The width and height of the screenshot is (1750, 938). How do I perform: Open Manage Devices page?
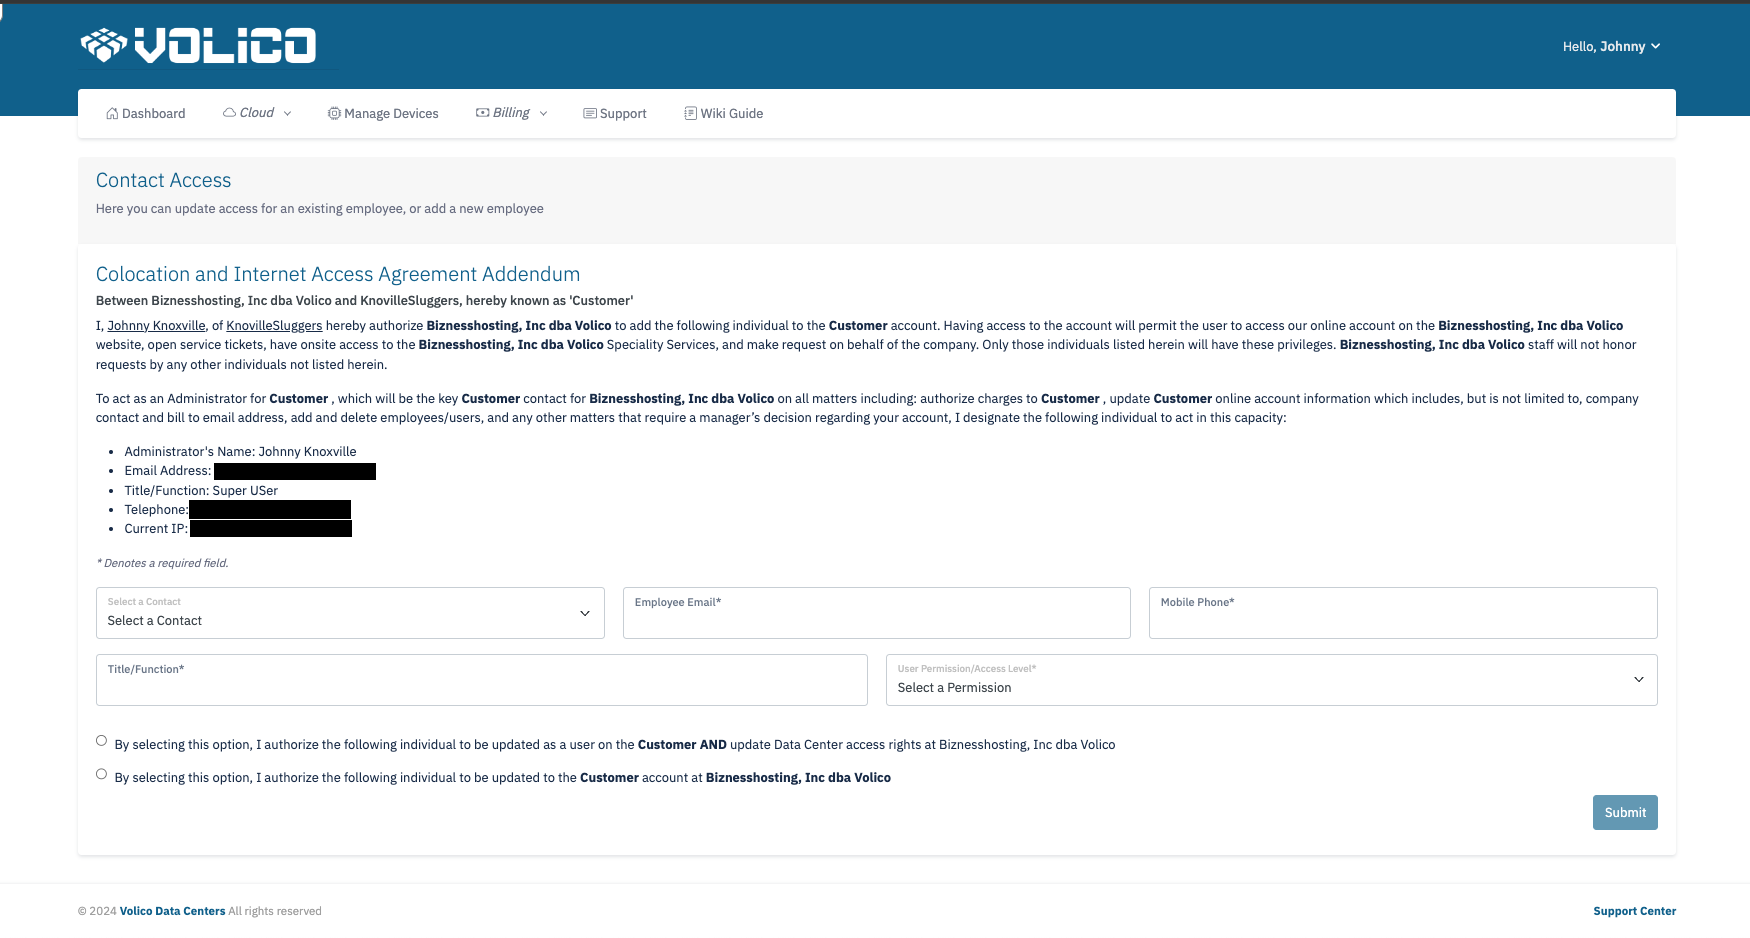click(383, 114)
